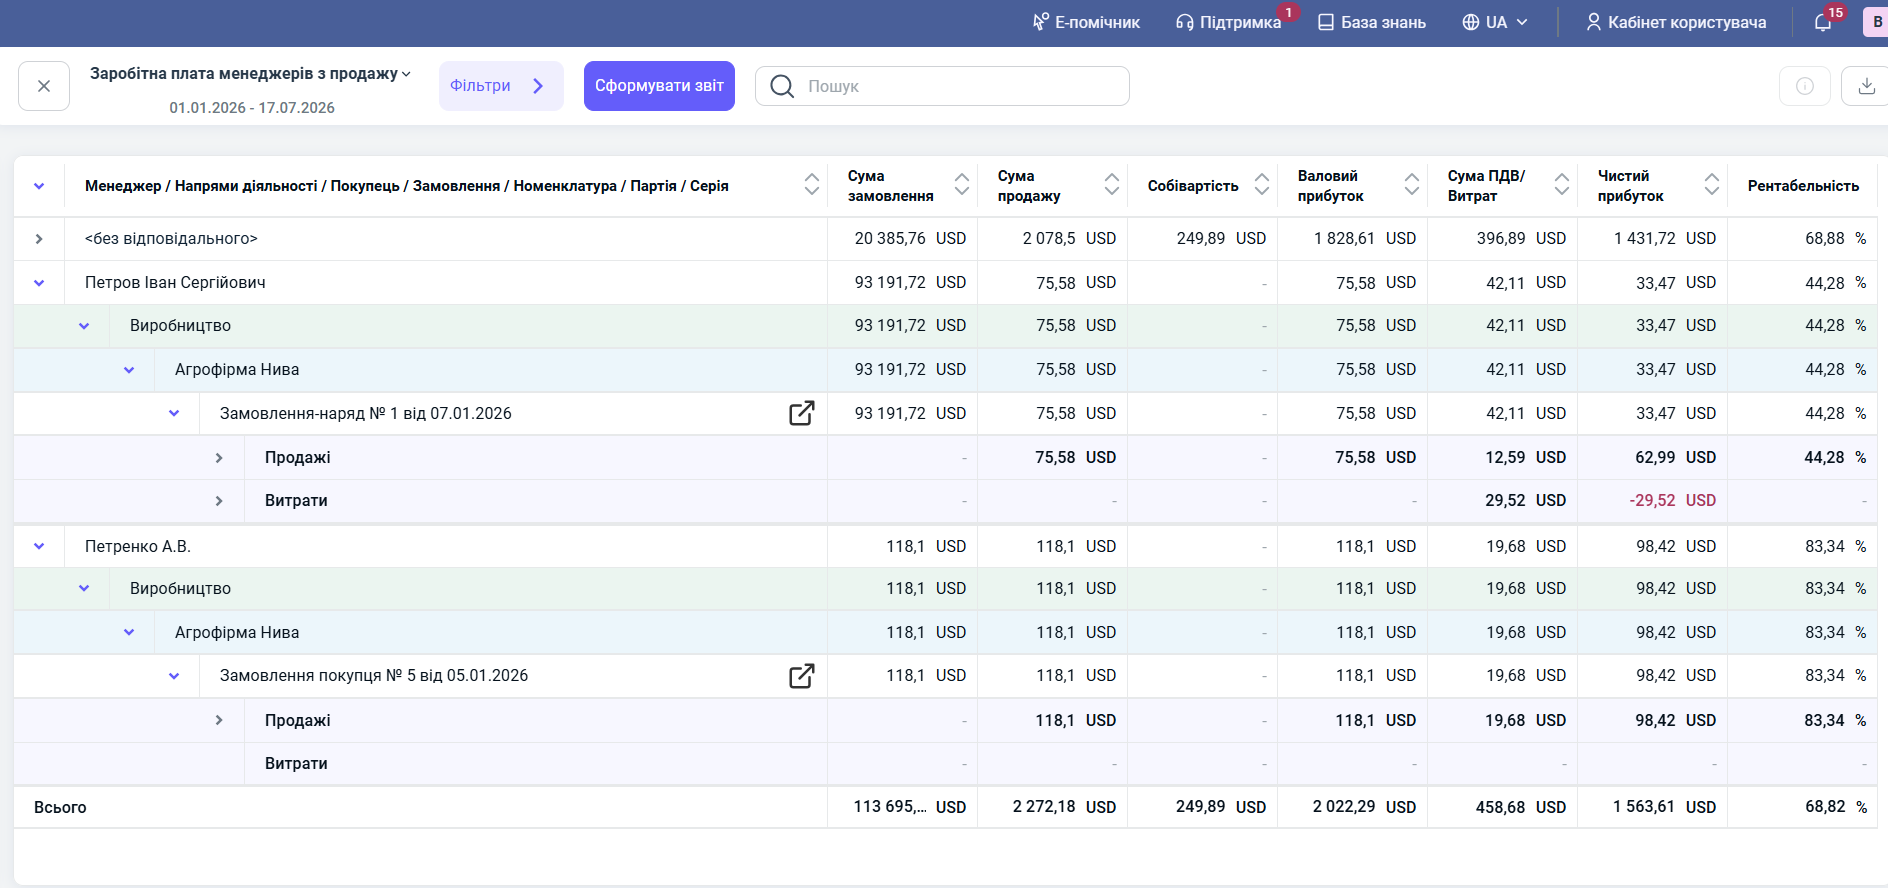Collapse Петренко А.В. row
1888x888 pixels.
pyautogui.click(x=39, y=546)
